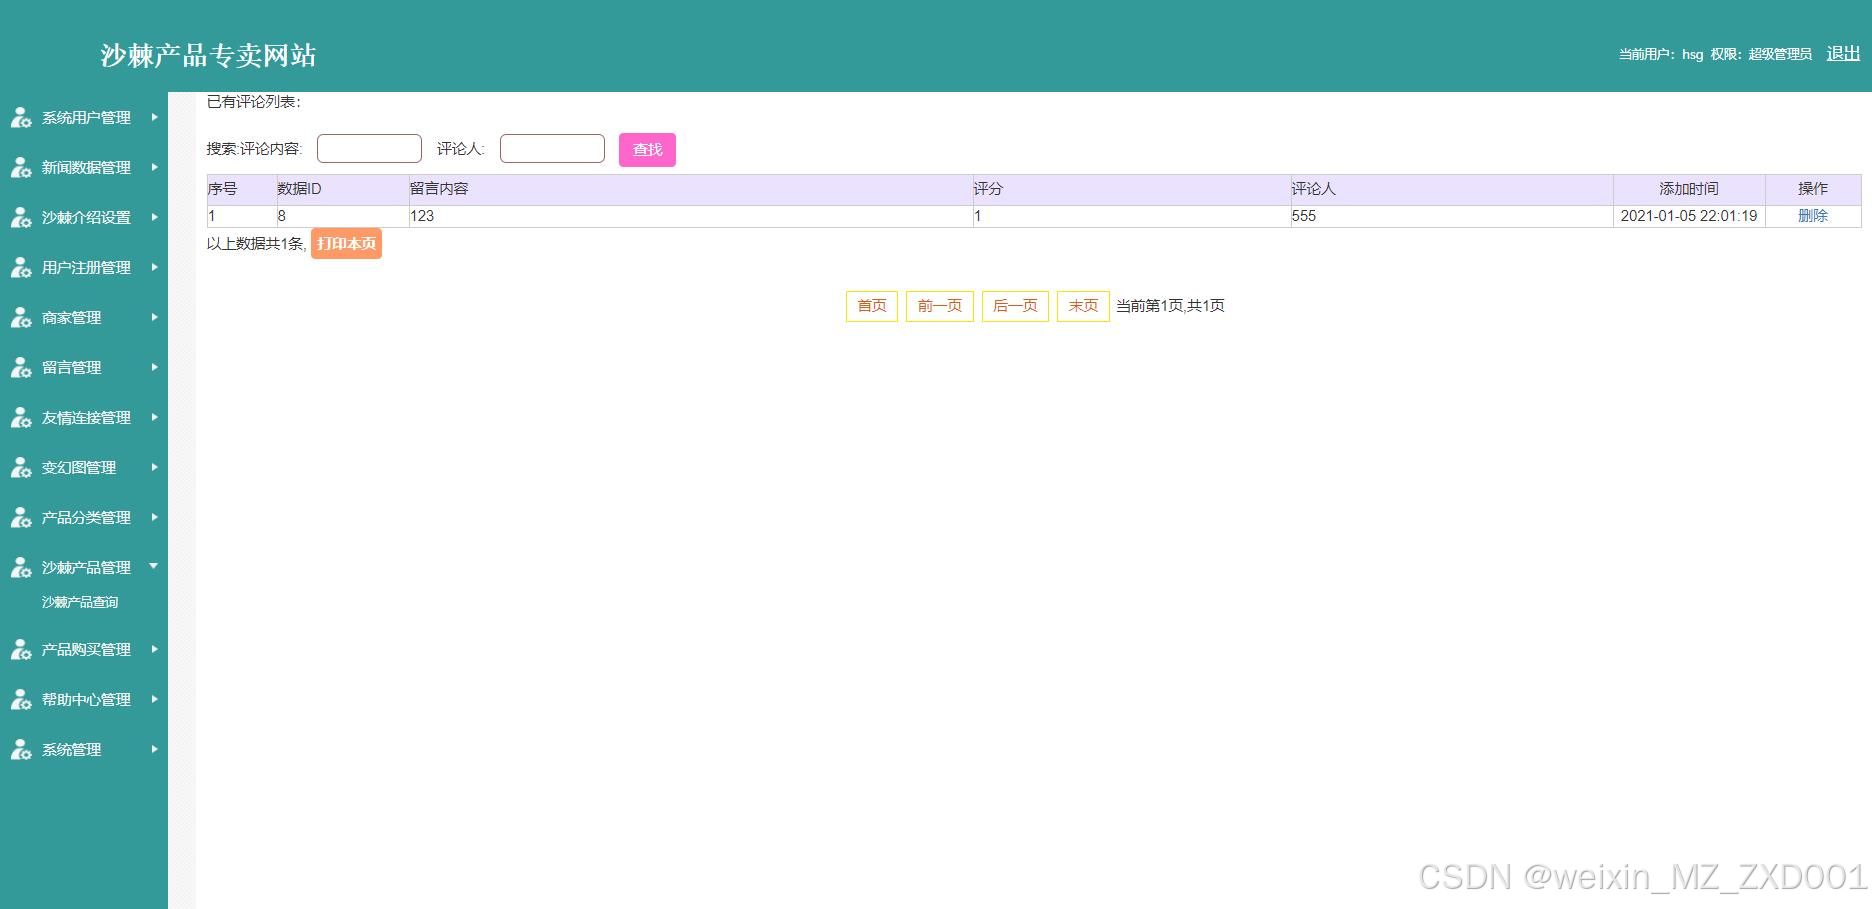Expand the 用户注册管理 arrow
This screenshot has height=909, width=1872.
click(x=154, y=267)
